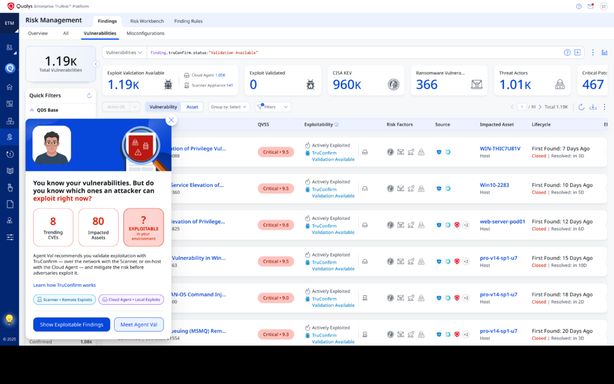This screenshot has height=384, width=614.
Task: Download the findings list
Action: click(x=593, y=107)
